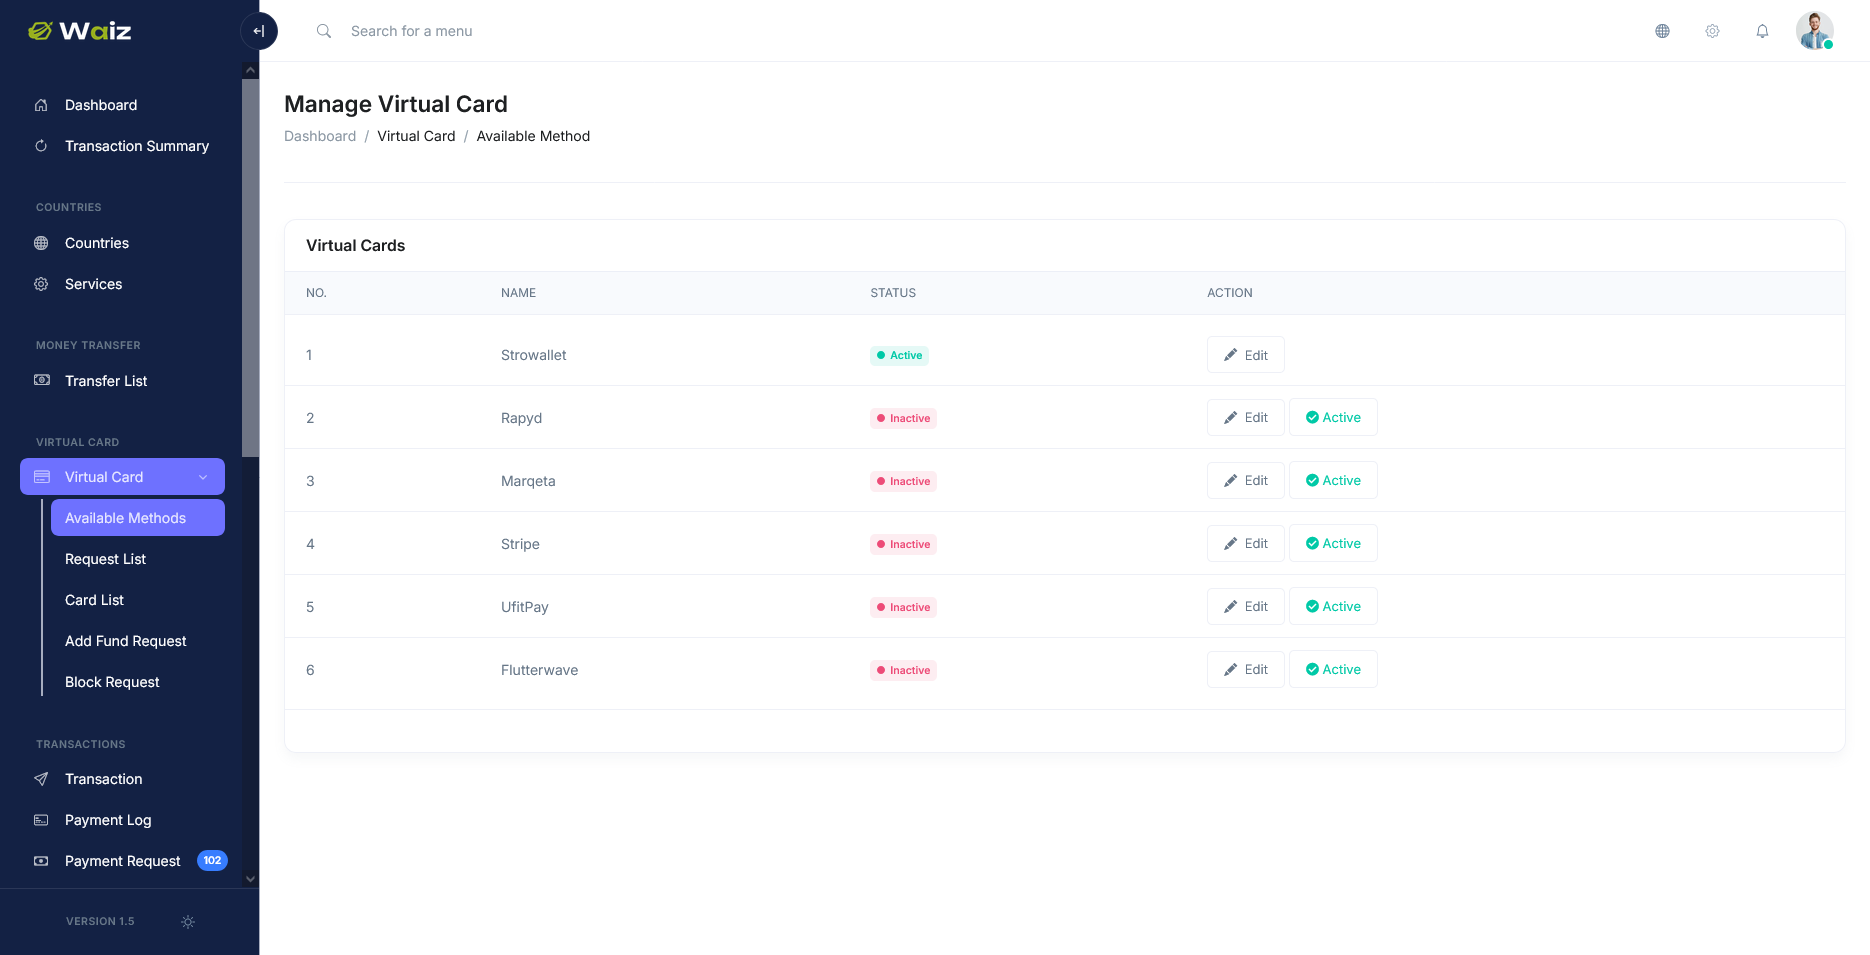Collapse the Virtual Card submenu chevron
The width and height of the screenshot is (1870, 955).
203,477
